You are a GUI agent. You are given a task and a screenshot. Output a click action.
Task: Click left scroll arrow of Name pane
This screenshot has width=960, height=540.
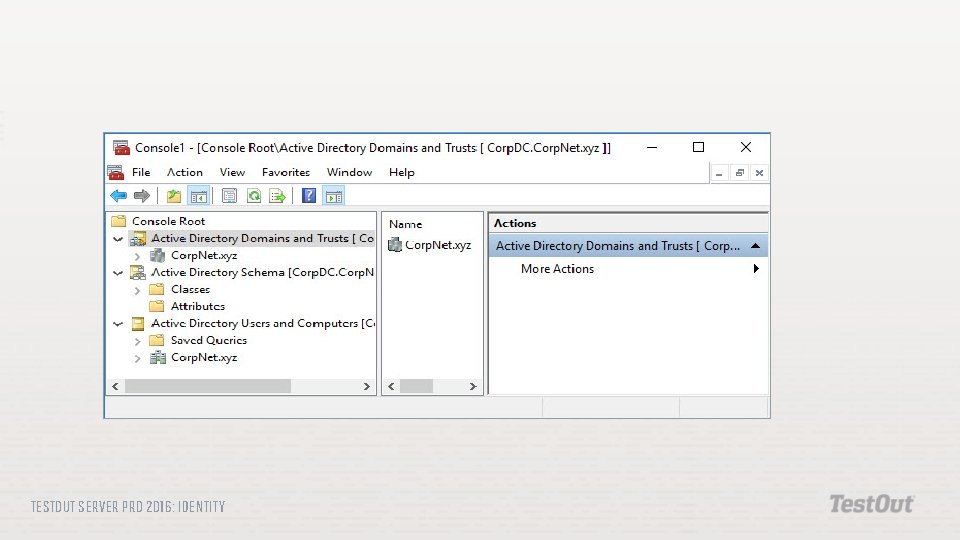click(x=391, y=386)
